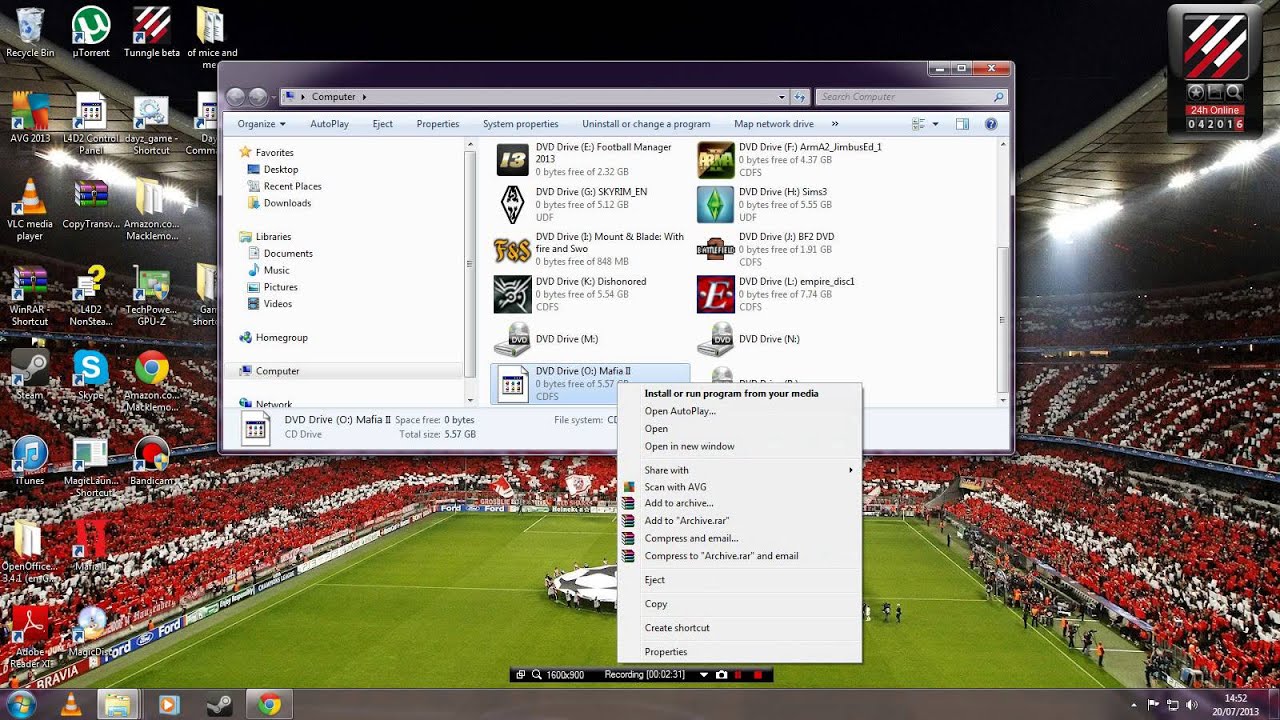Click the Bandicam magnifier icon next to 1600x900

(x=537, y=675)
